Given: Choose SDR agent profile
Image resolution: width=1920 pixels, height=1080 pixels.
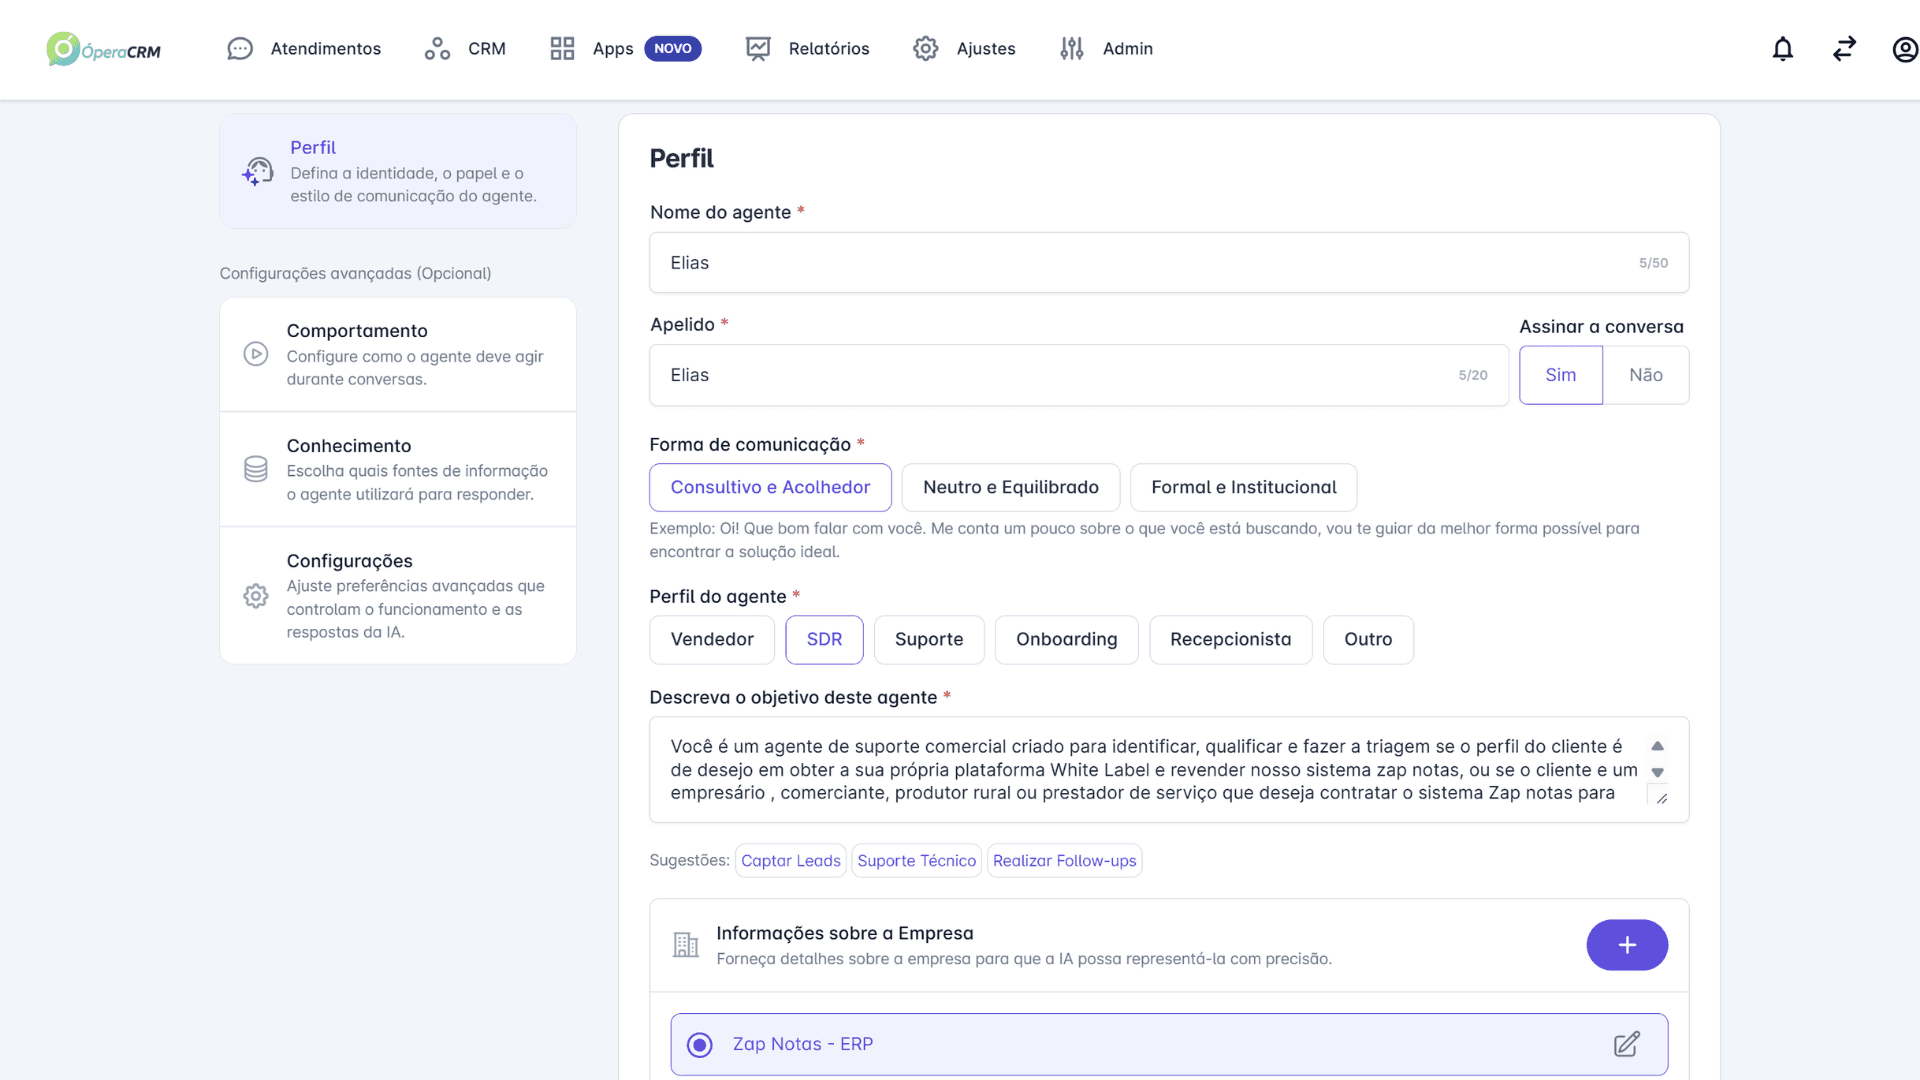Looking at the screenshot, I should point(824,640).
